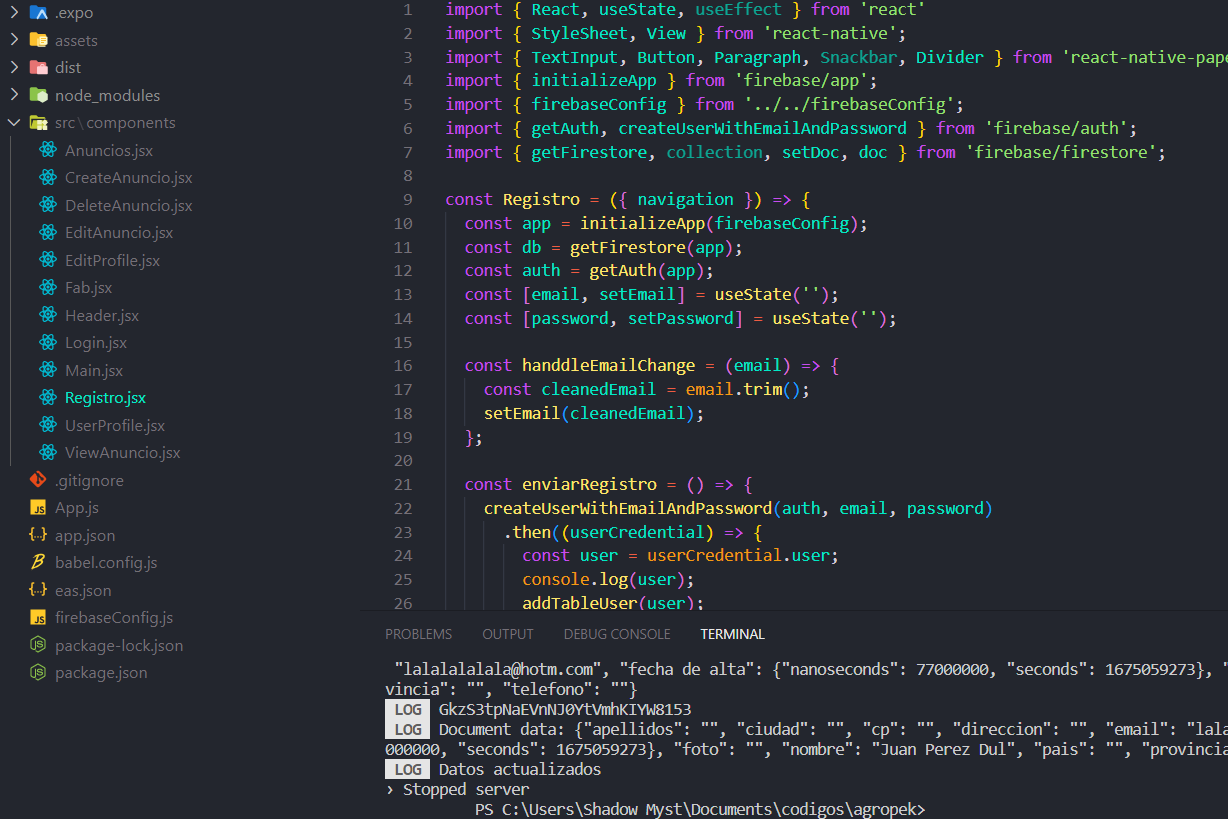Click React icon next to Main.jsx
Image resolution: width=1228 pixels, height=819 pixels.
48,370
